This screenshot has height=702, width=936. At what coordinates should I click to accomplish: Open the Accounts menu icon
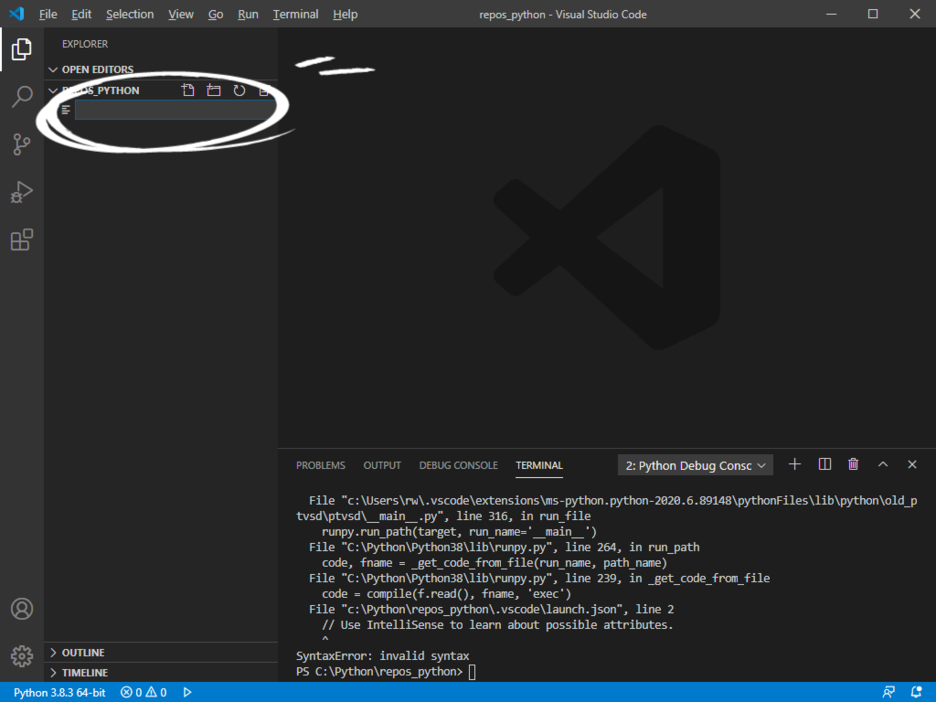pos(21,609)
